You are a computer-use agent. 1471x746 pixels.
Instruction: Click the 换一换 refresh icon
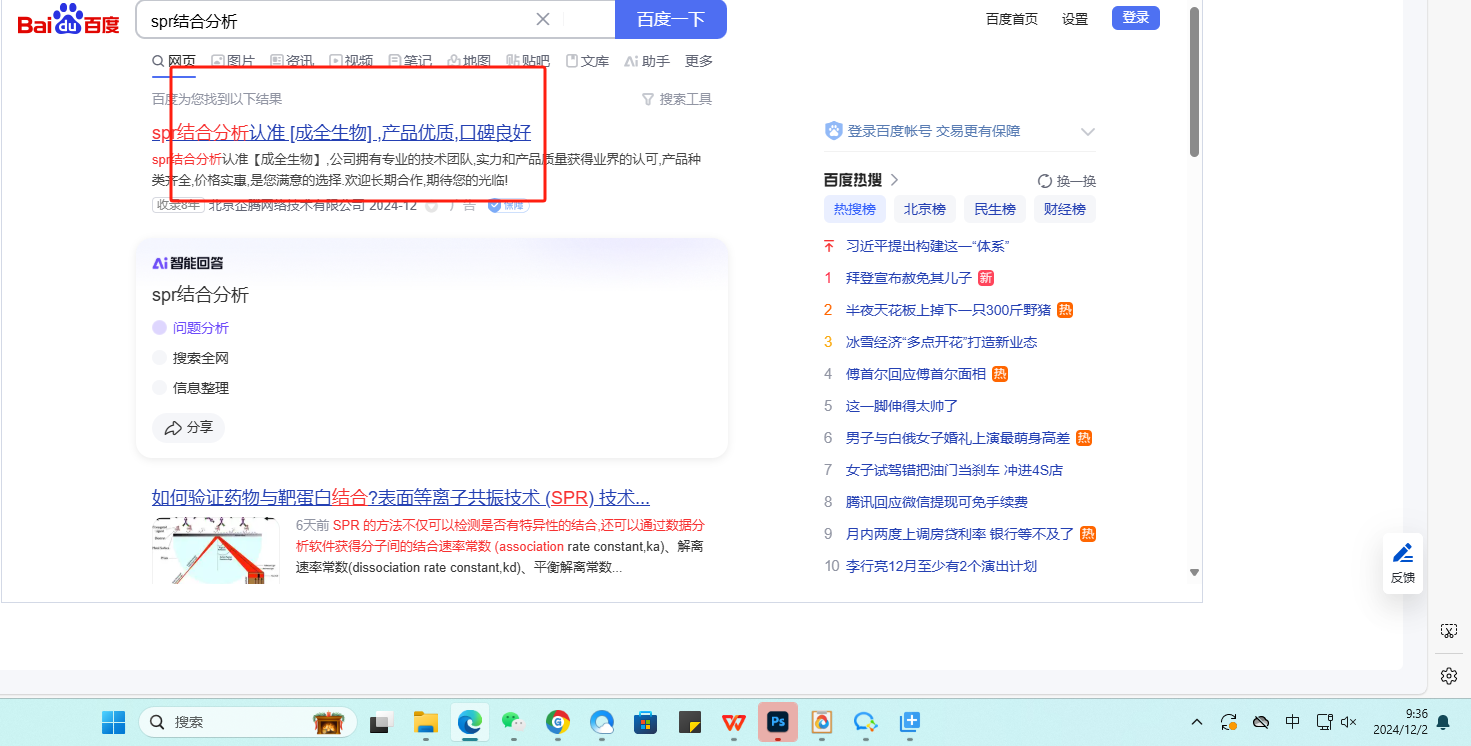pos(1045,181)
